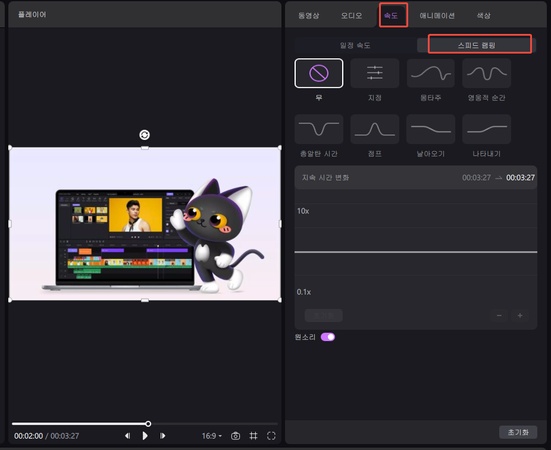Viewport: 551px width, 450px height.
Task: Click the top-left corner resize handle of preview
Action: 10,148
